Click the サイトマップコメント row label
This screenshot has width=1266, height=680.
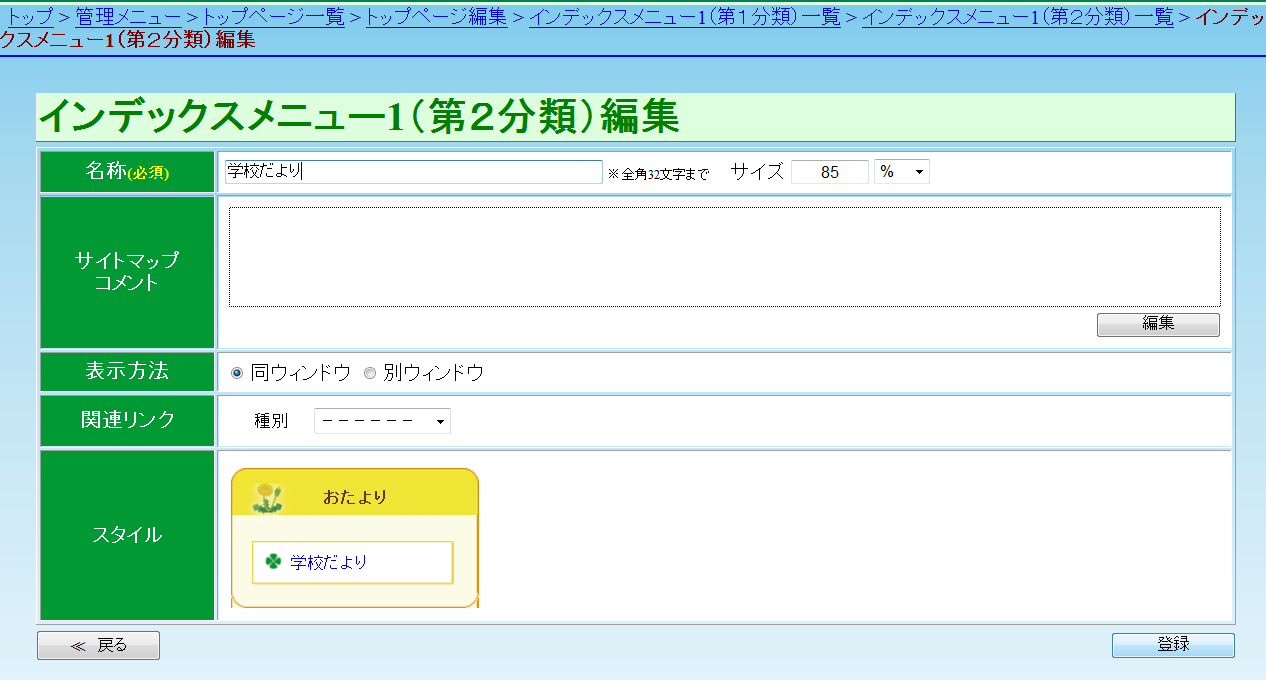(127, 271)
